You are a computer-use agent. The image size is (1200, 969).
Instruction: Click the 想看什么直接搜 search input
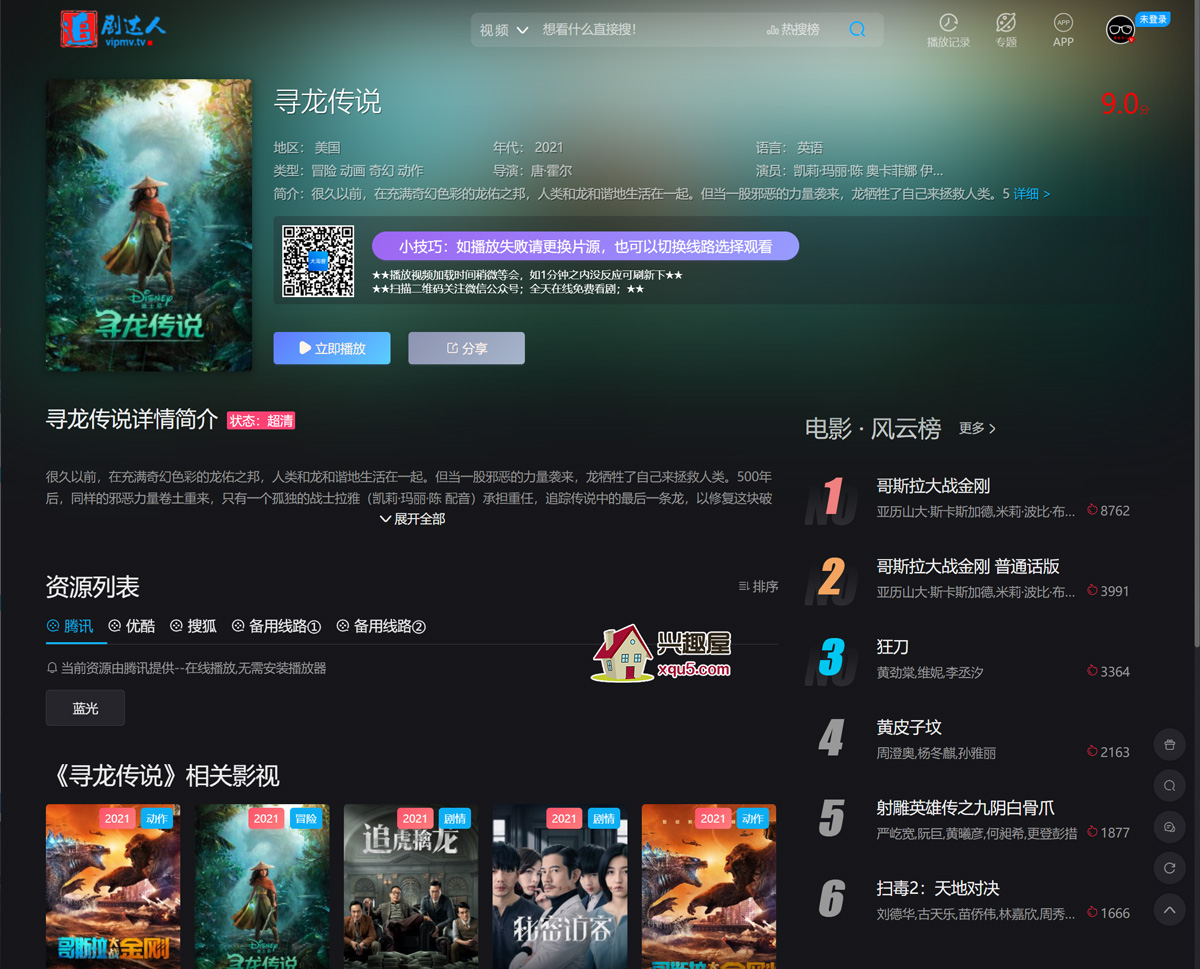pyautogui.click(x=645, y=30)
